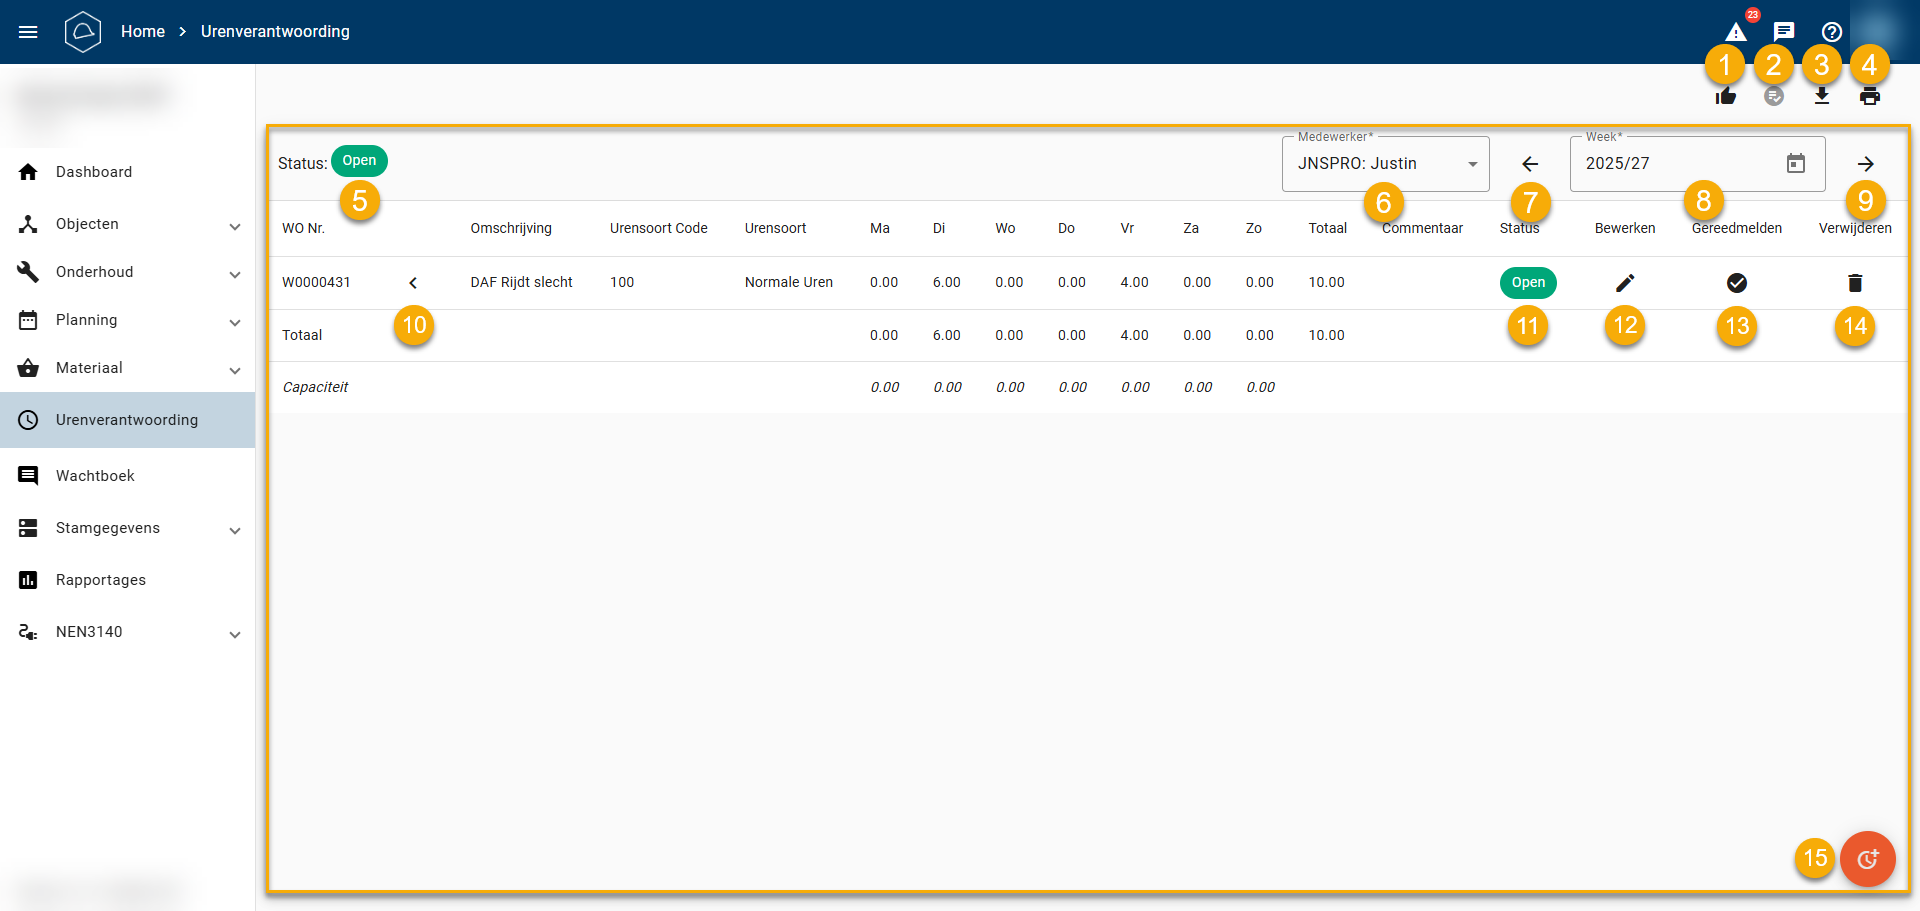This screenshot has width=1920, height=911.
Task: Delete the W0000431 row via the trash icon
Action: (1855, 283)
